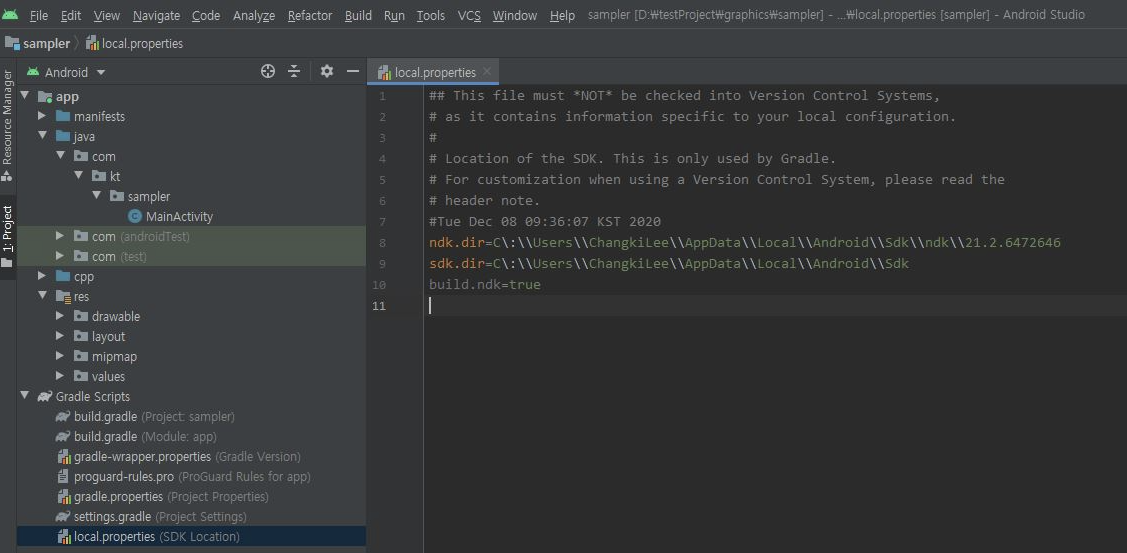Click the locate/scroll-from-source target icon
Image resolution: width=1127 pixels, height=553 pixels.
(268, 71)
